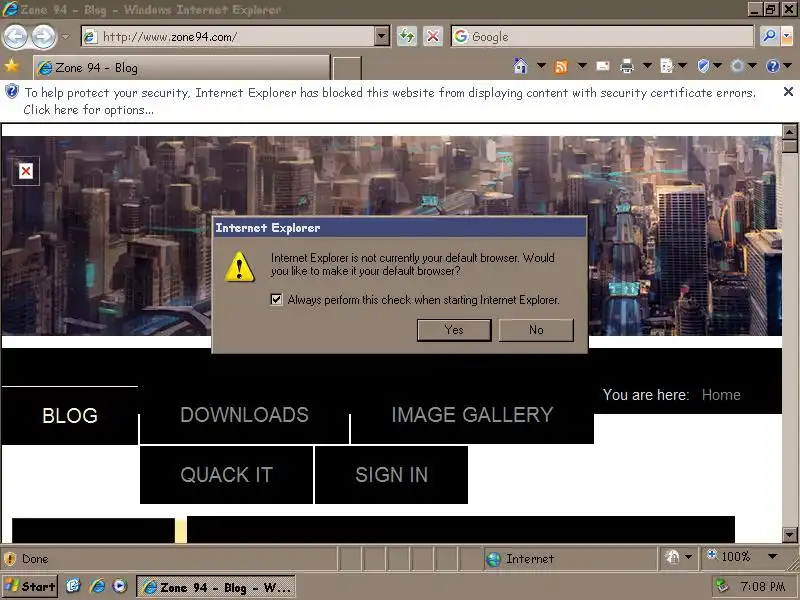This screenshot has width=800, height=600.
Task: Expand the Protected Mode dropdown in status bar
Action: [x=688, y=557]
